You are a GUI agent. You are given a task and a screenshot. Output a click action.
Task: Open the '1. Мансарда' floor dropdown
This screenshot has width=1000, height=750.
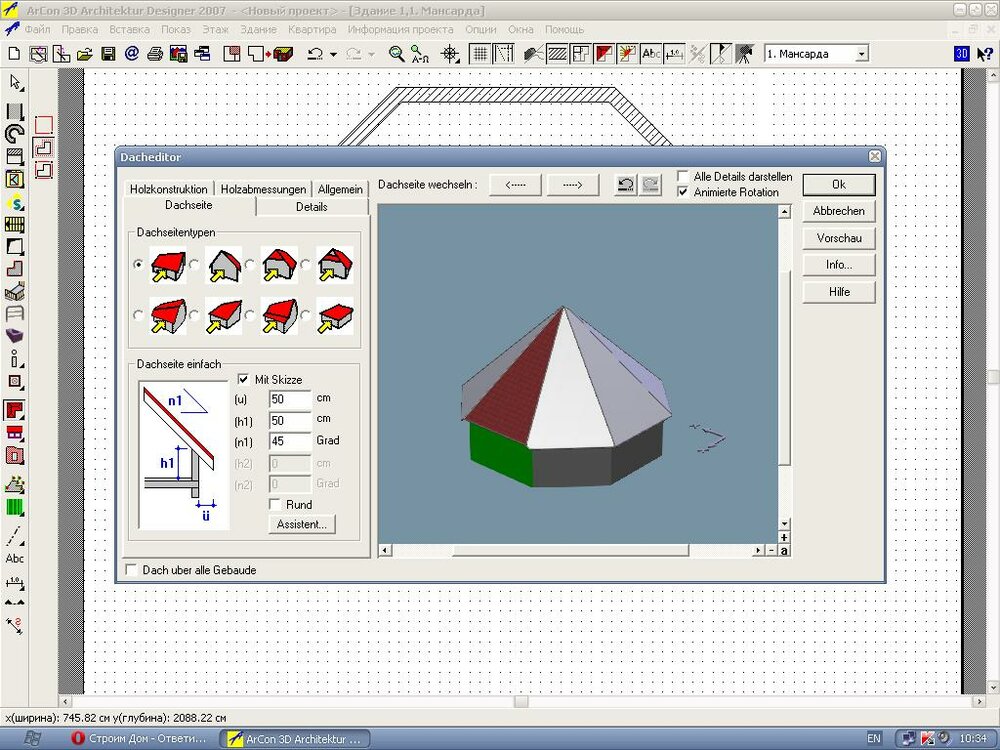(861, 54)
